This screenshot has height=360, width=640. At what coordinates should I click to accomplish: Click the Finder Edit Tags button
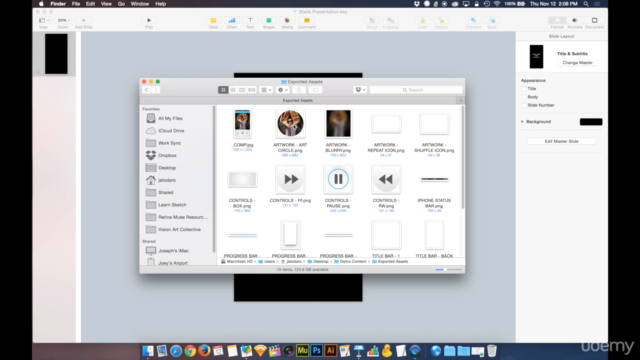coord(315,90)
